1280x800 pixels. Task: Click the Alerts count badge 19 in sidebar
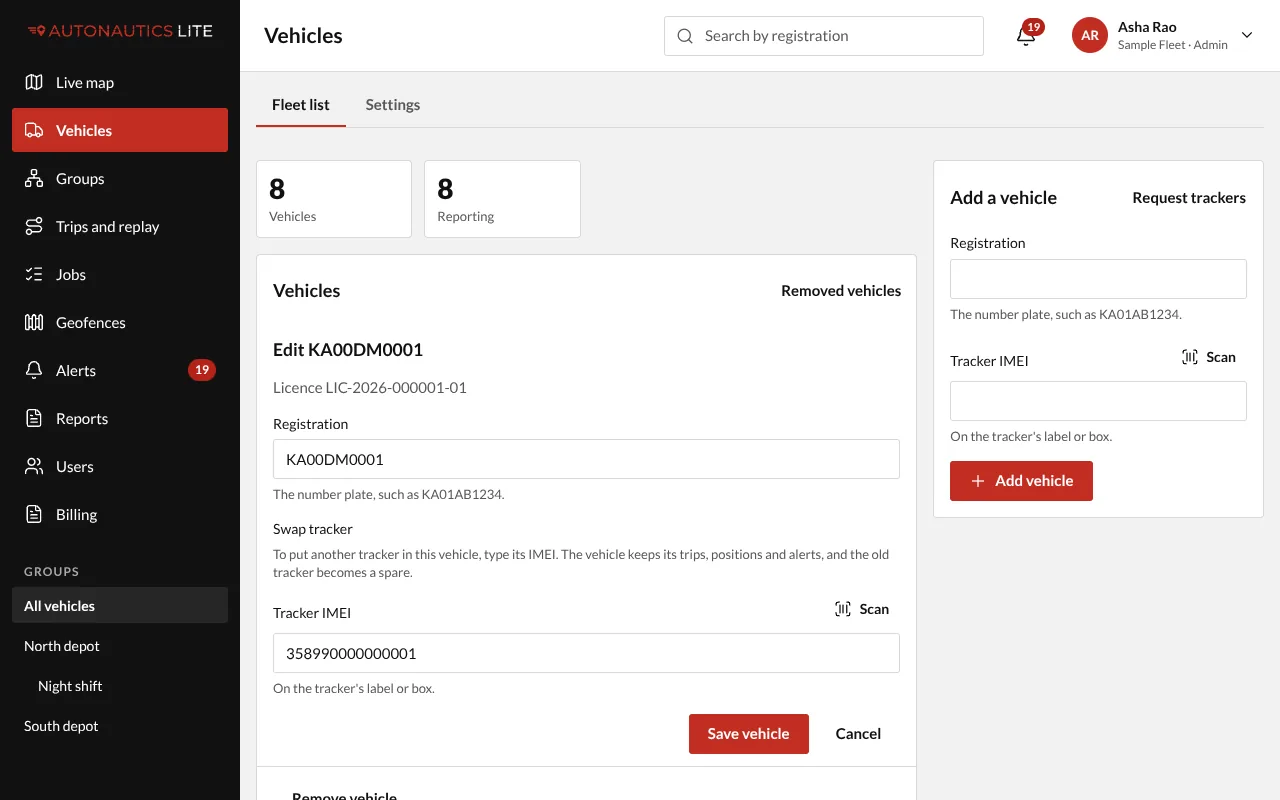[x=202, y=370]
